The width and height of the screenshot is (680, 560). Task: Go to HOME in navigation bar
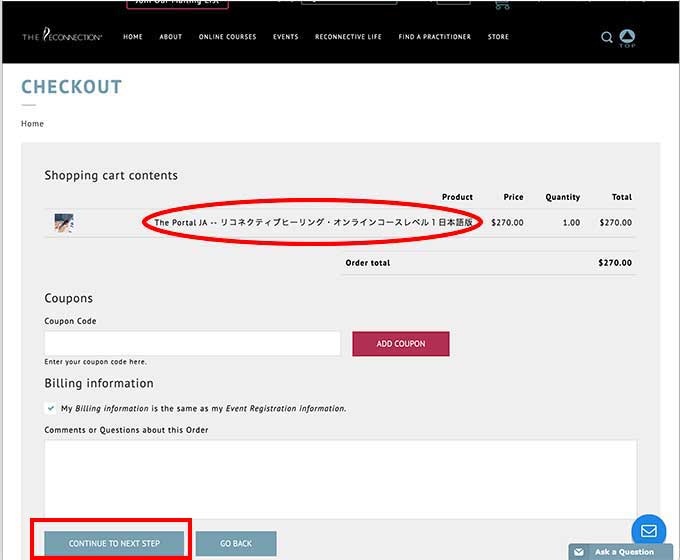(133, 37)
